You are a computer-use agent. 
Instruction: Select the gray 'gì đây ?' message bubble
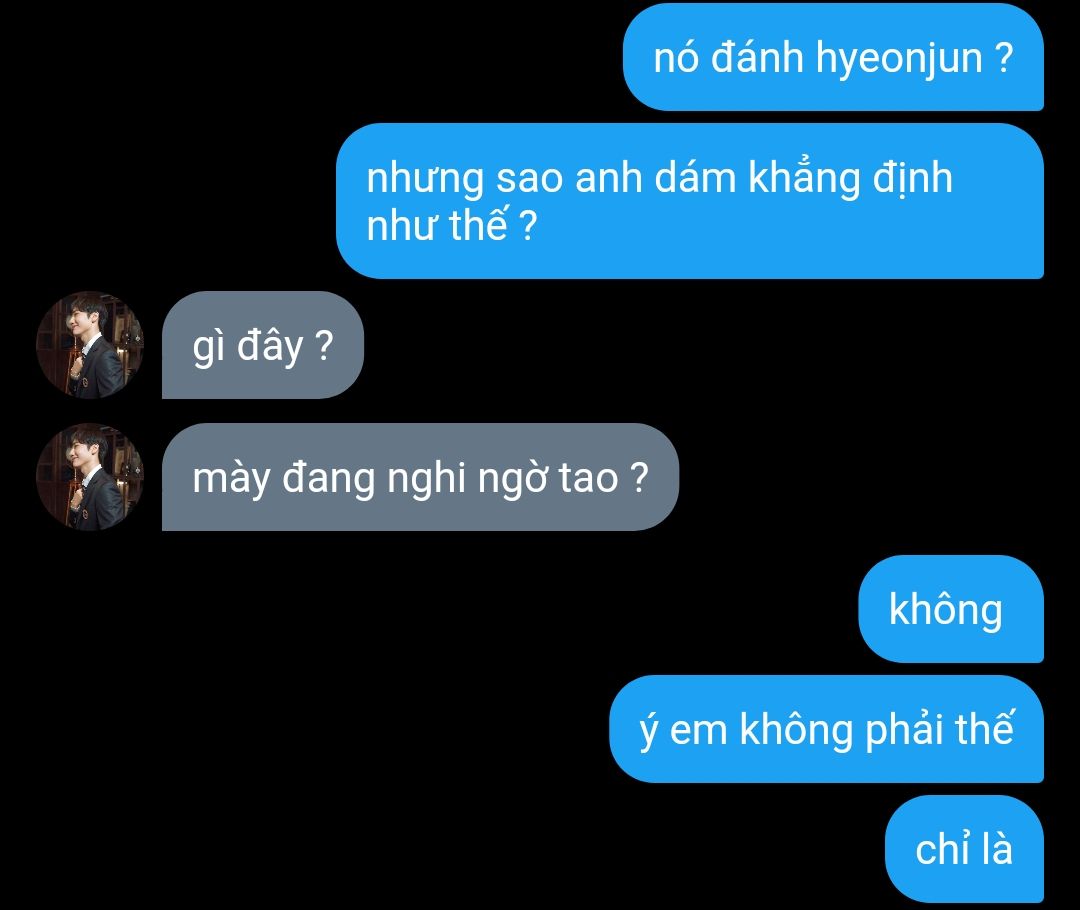pos(262,344)
